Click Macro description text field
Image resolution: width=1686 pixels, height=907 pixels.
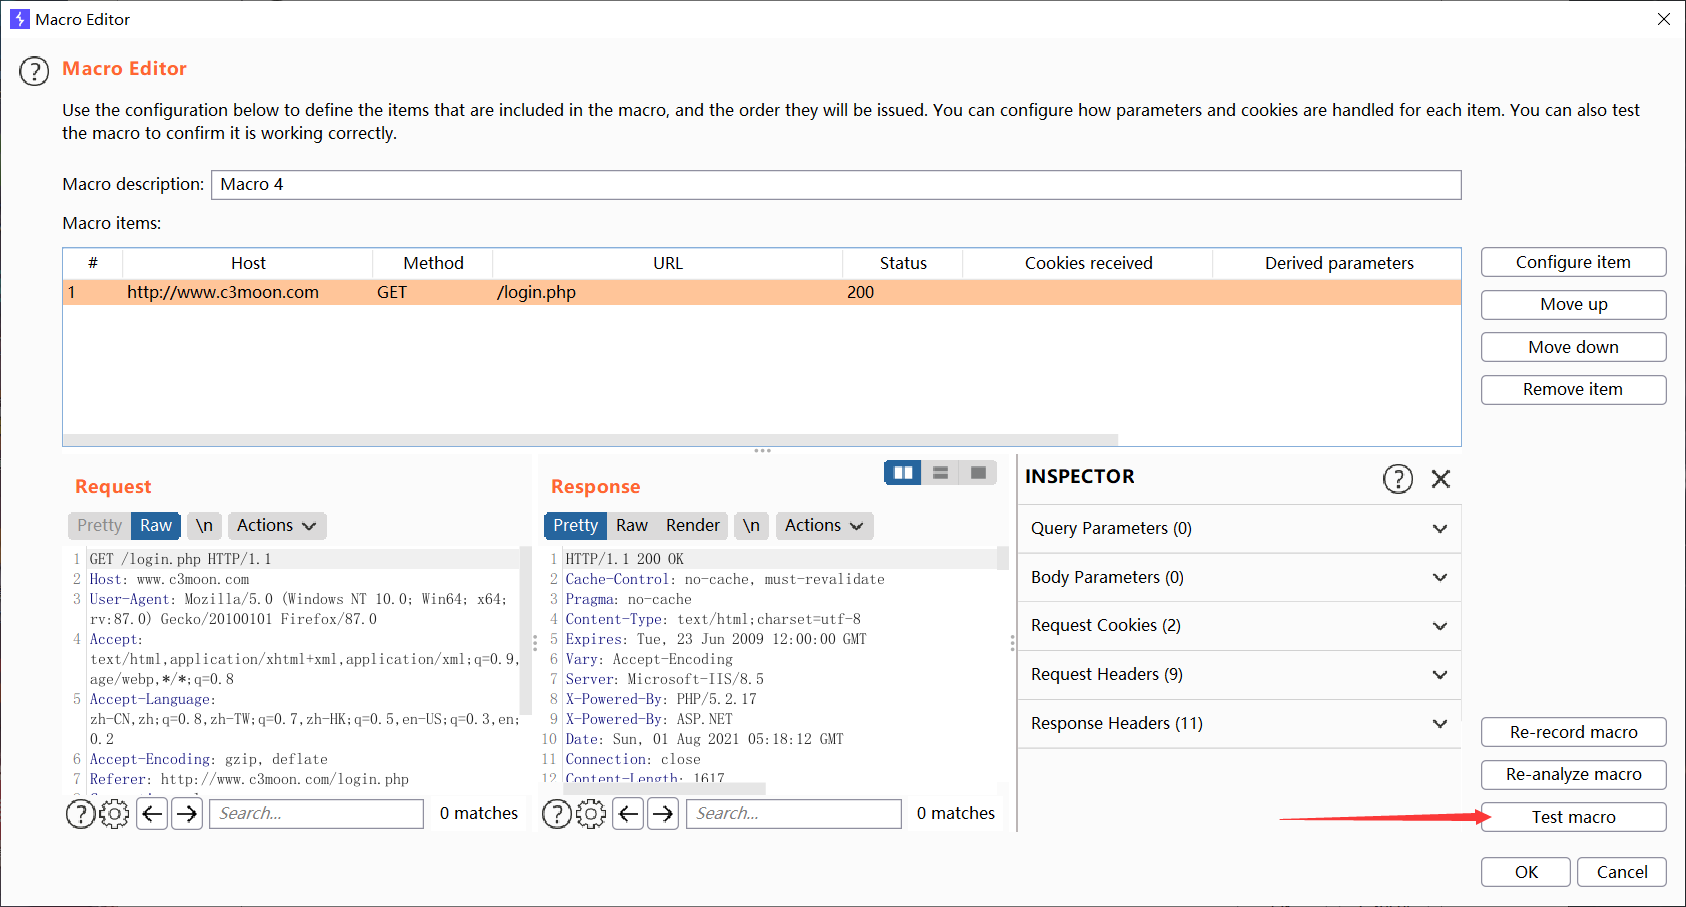[x=836, y=185]
